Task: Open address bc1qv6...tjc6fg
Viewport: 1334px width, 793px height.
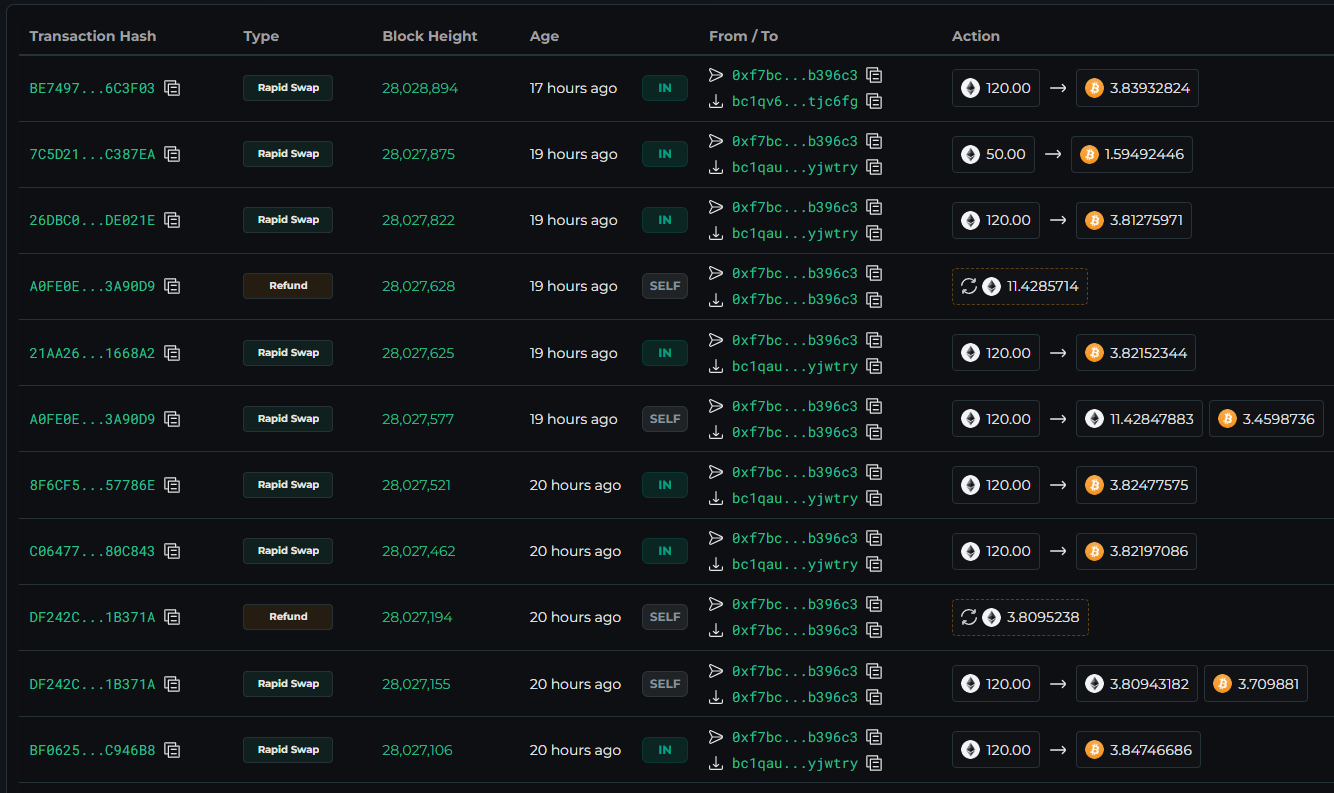Action: [x=795, y=101]
